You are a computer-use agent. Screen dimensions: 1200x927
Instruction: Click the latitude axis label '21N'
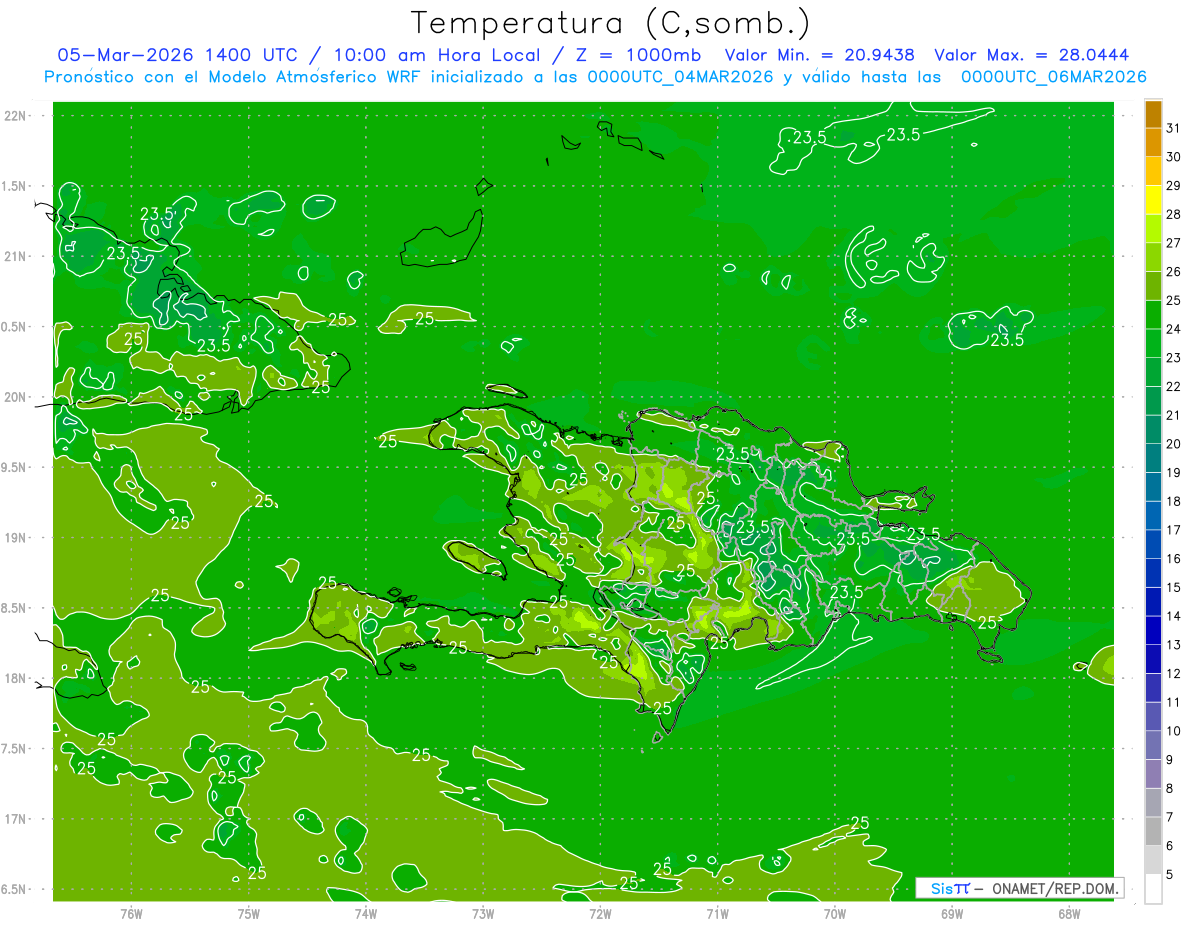click(17, 256)
